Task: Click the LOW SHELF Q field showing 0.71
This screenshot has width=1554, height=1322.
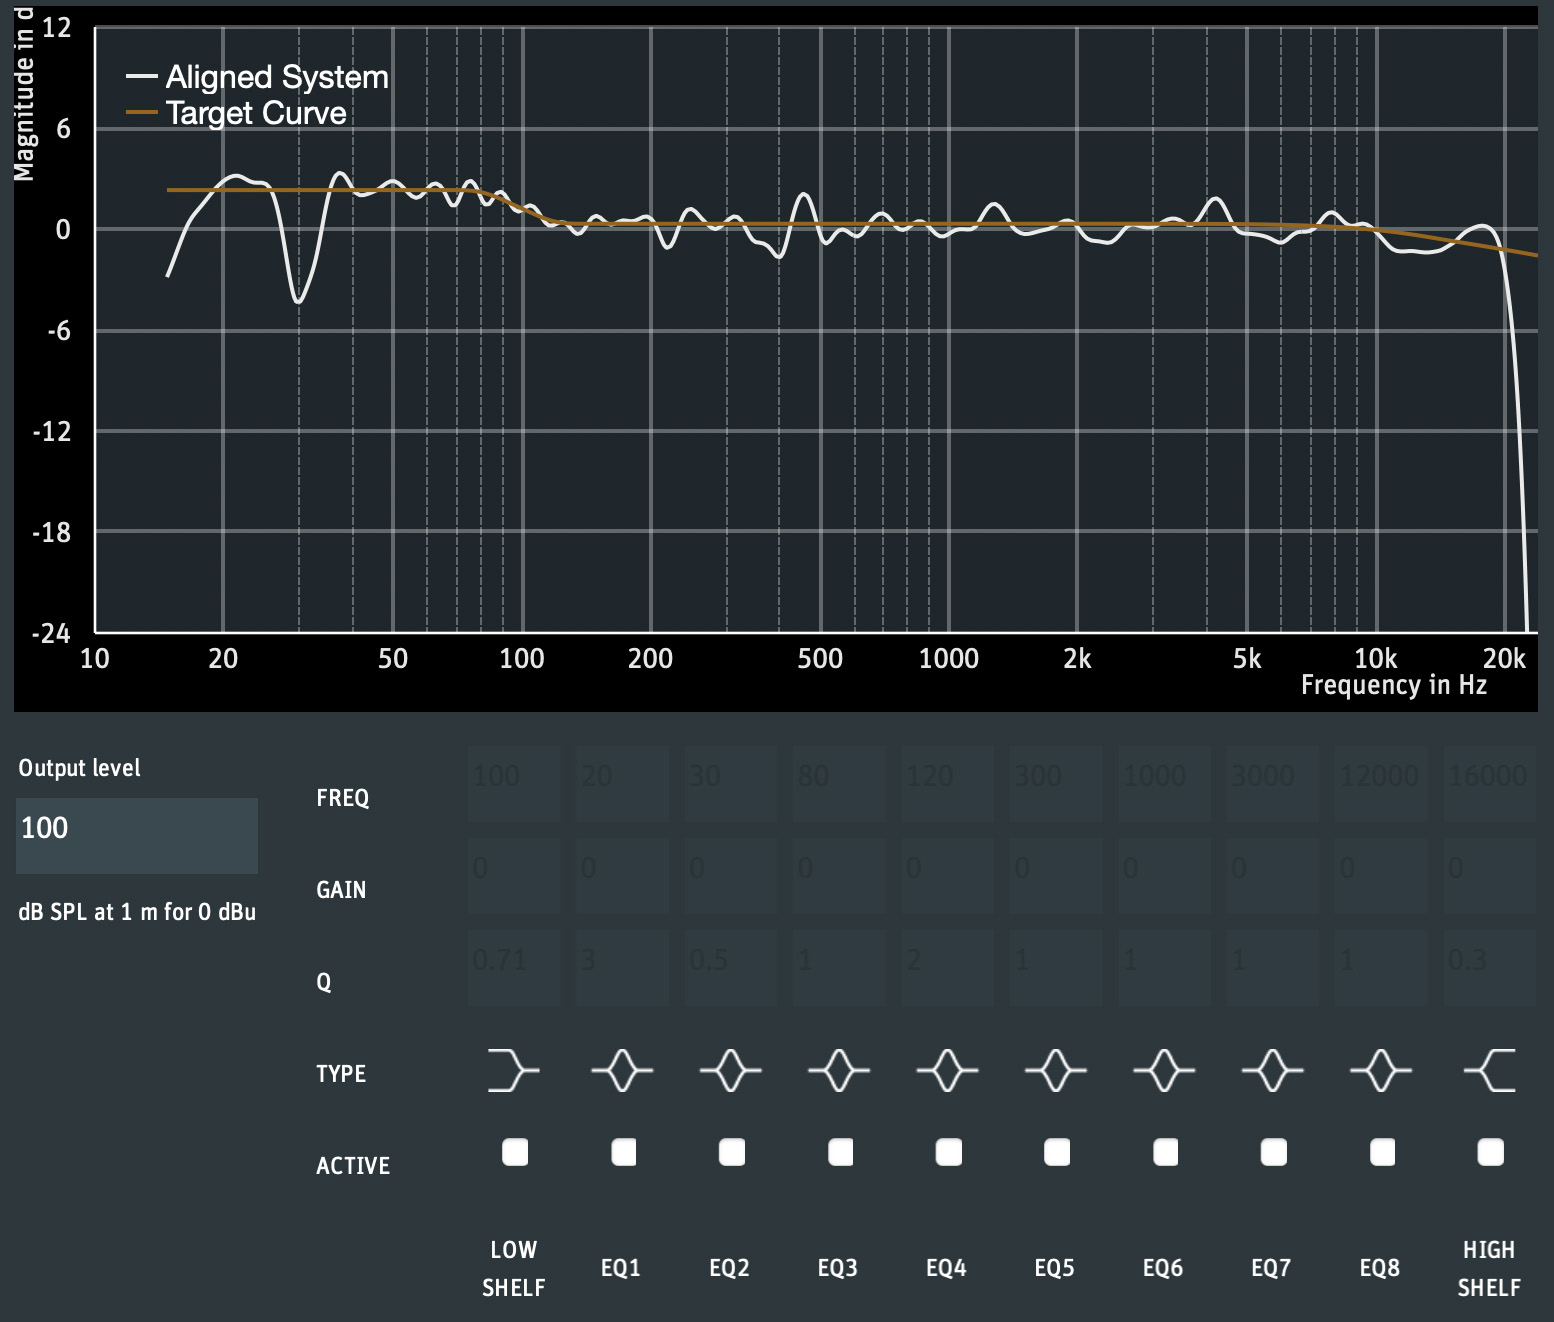Action: click(514, 968)
